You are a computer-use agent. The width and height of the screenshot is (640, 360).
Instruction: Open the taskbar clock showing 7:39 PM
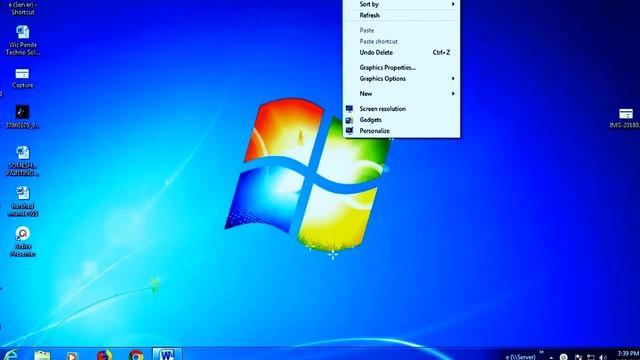[x=628, y=354]
